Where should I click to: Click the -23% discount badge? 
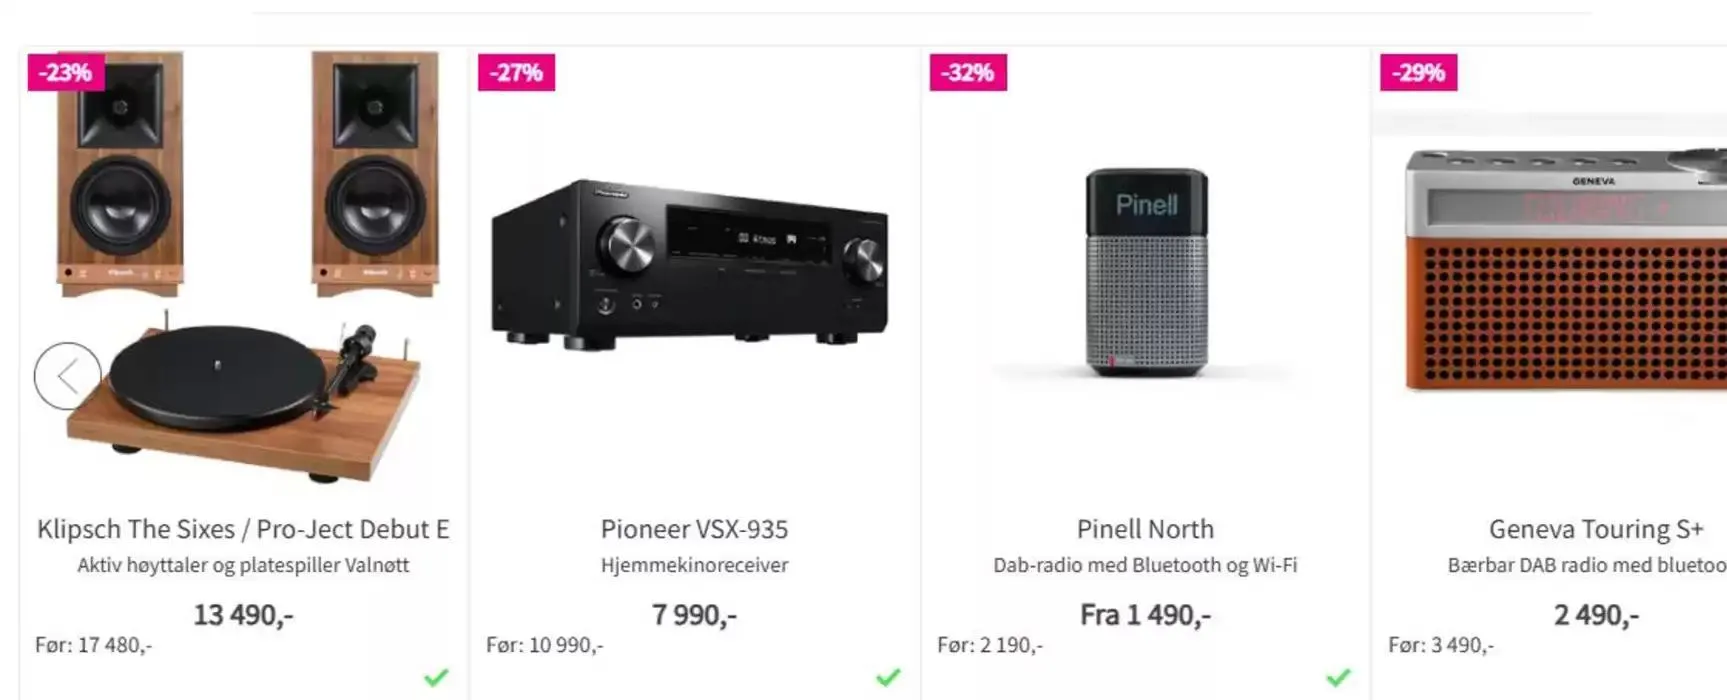pos(66,72)
